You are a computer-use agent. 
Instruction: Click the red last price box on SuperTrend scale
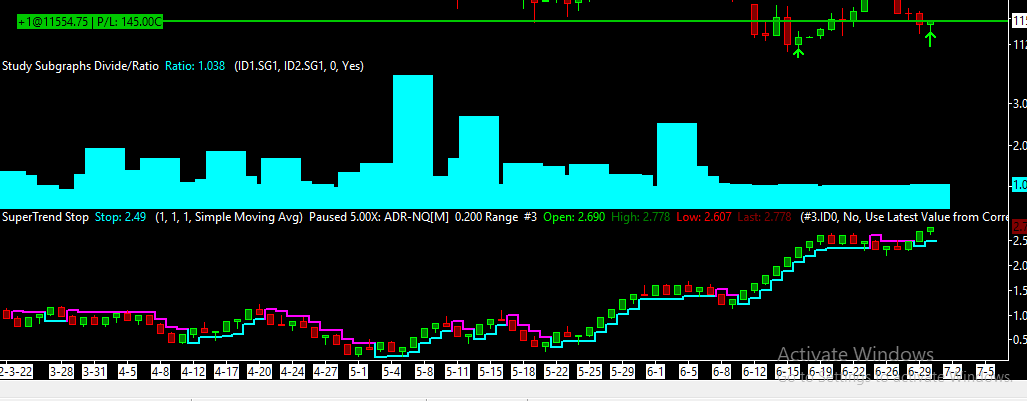tap(1019, 227)
